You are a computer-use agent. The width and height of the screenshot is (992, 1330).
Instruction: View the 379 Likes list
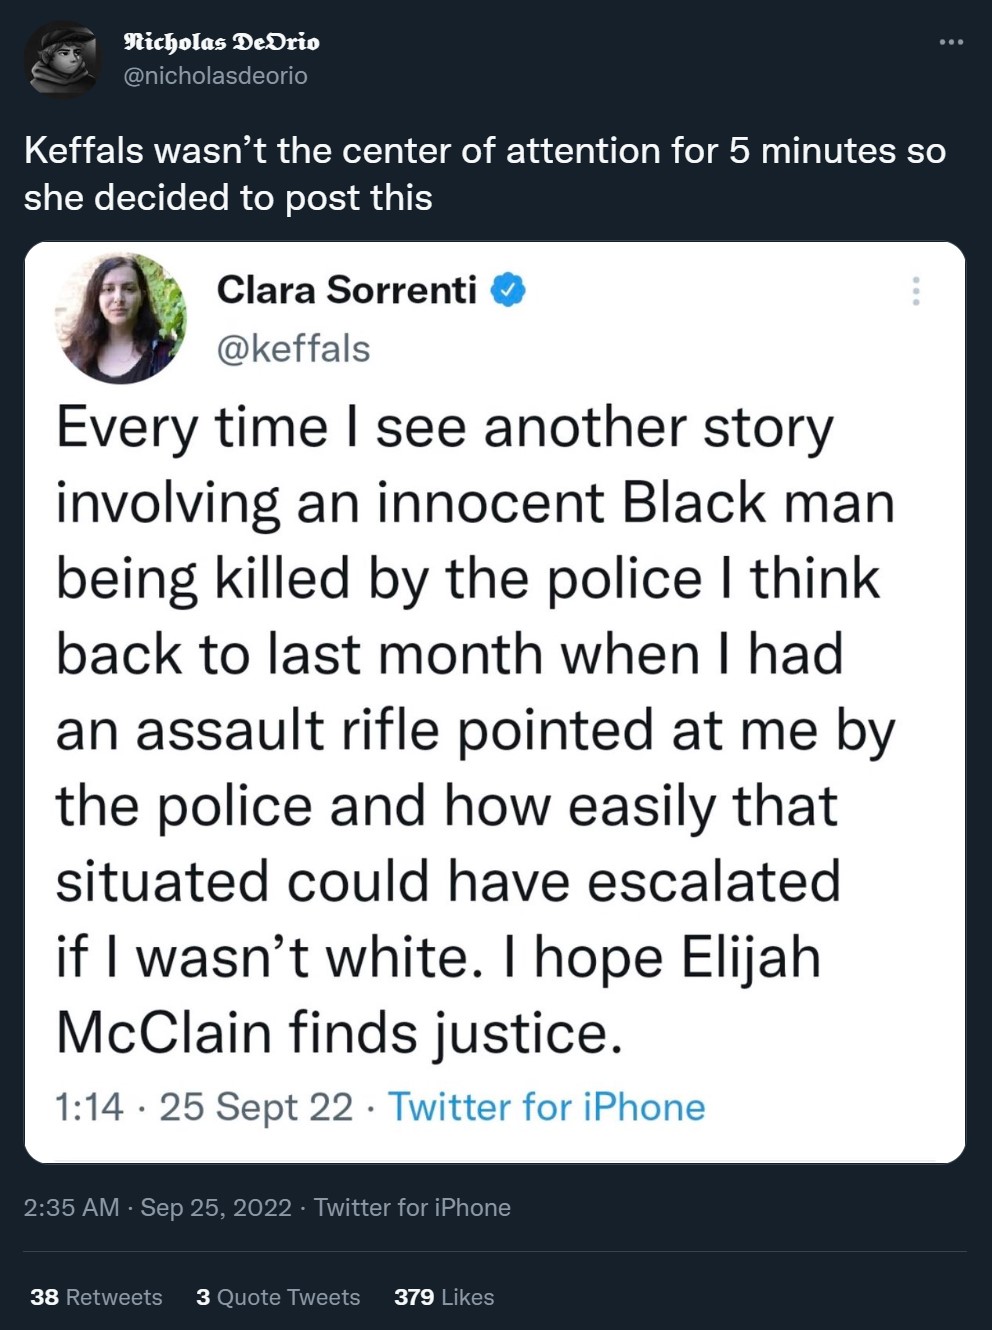[x=444, y=1297]
